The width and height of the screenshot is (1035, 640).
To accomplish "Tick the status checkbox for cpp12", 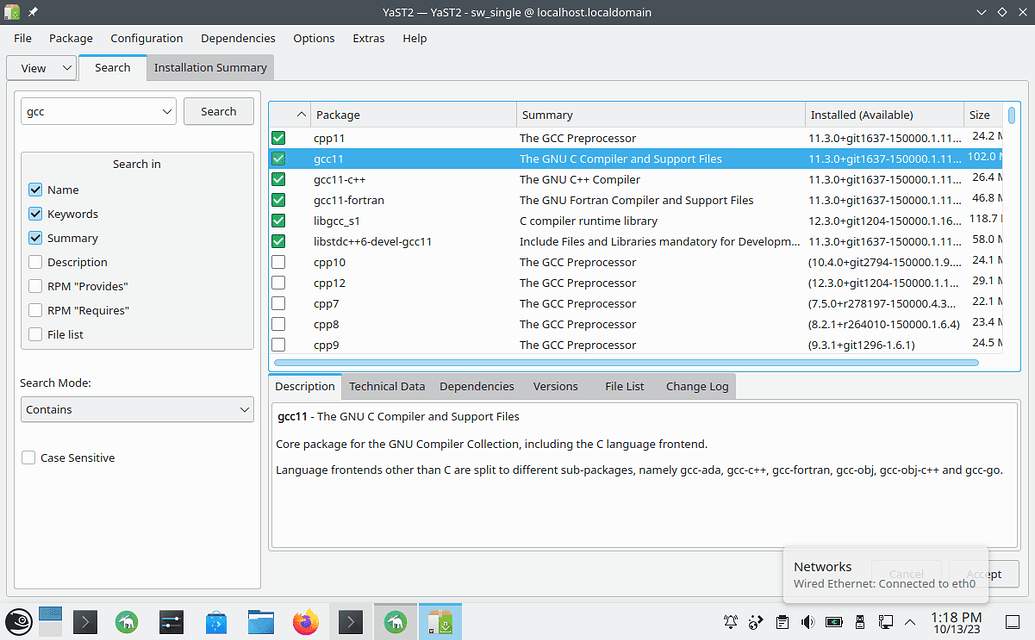I will 279,283.
